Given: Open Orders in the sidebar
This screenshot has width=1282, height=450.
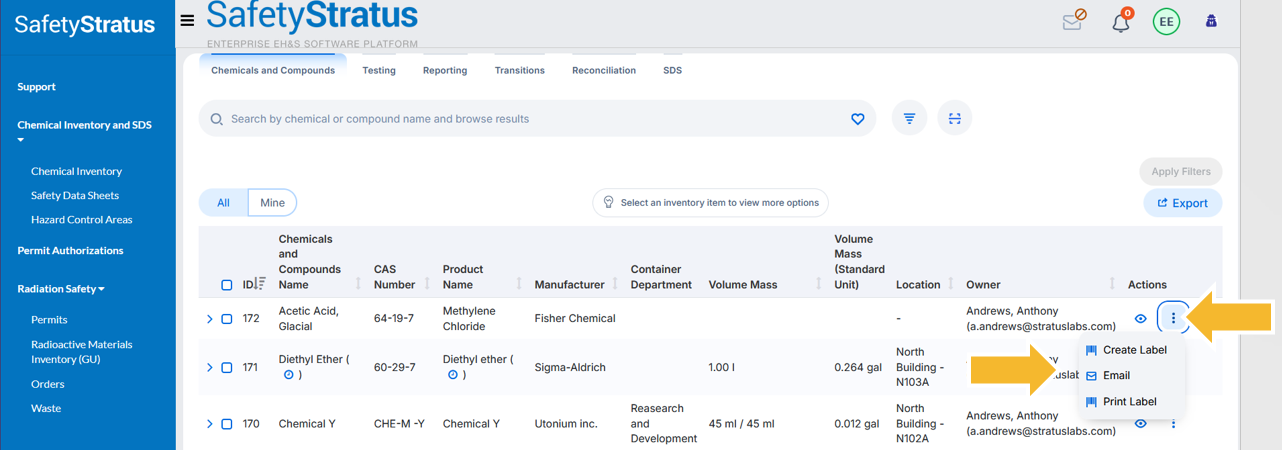Looking at the screenshot, I should tap(48, 384).
